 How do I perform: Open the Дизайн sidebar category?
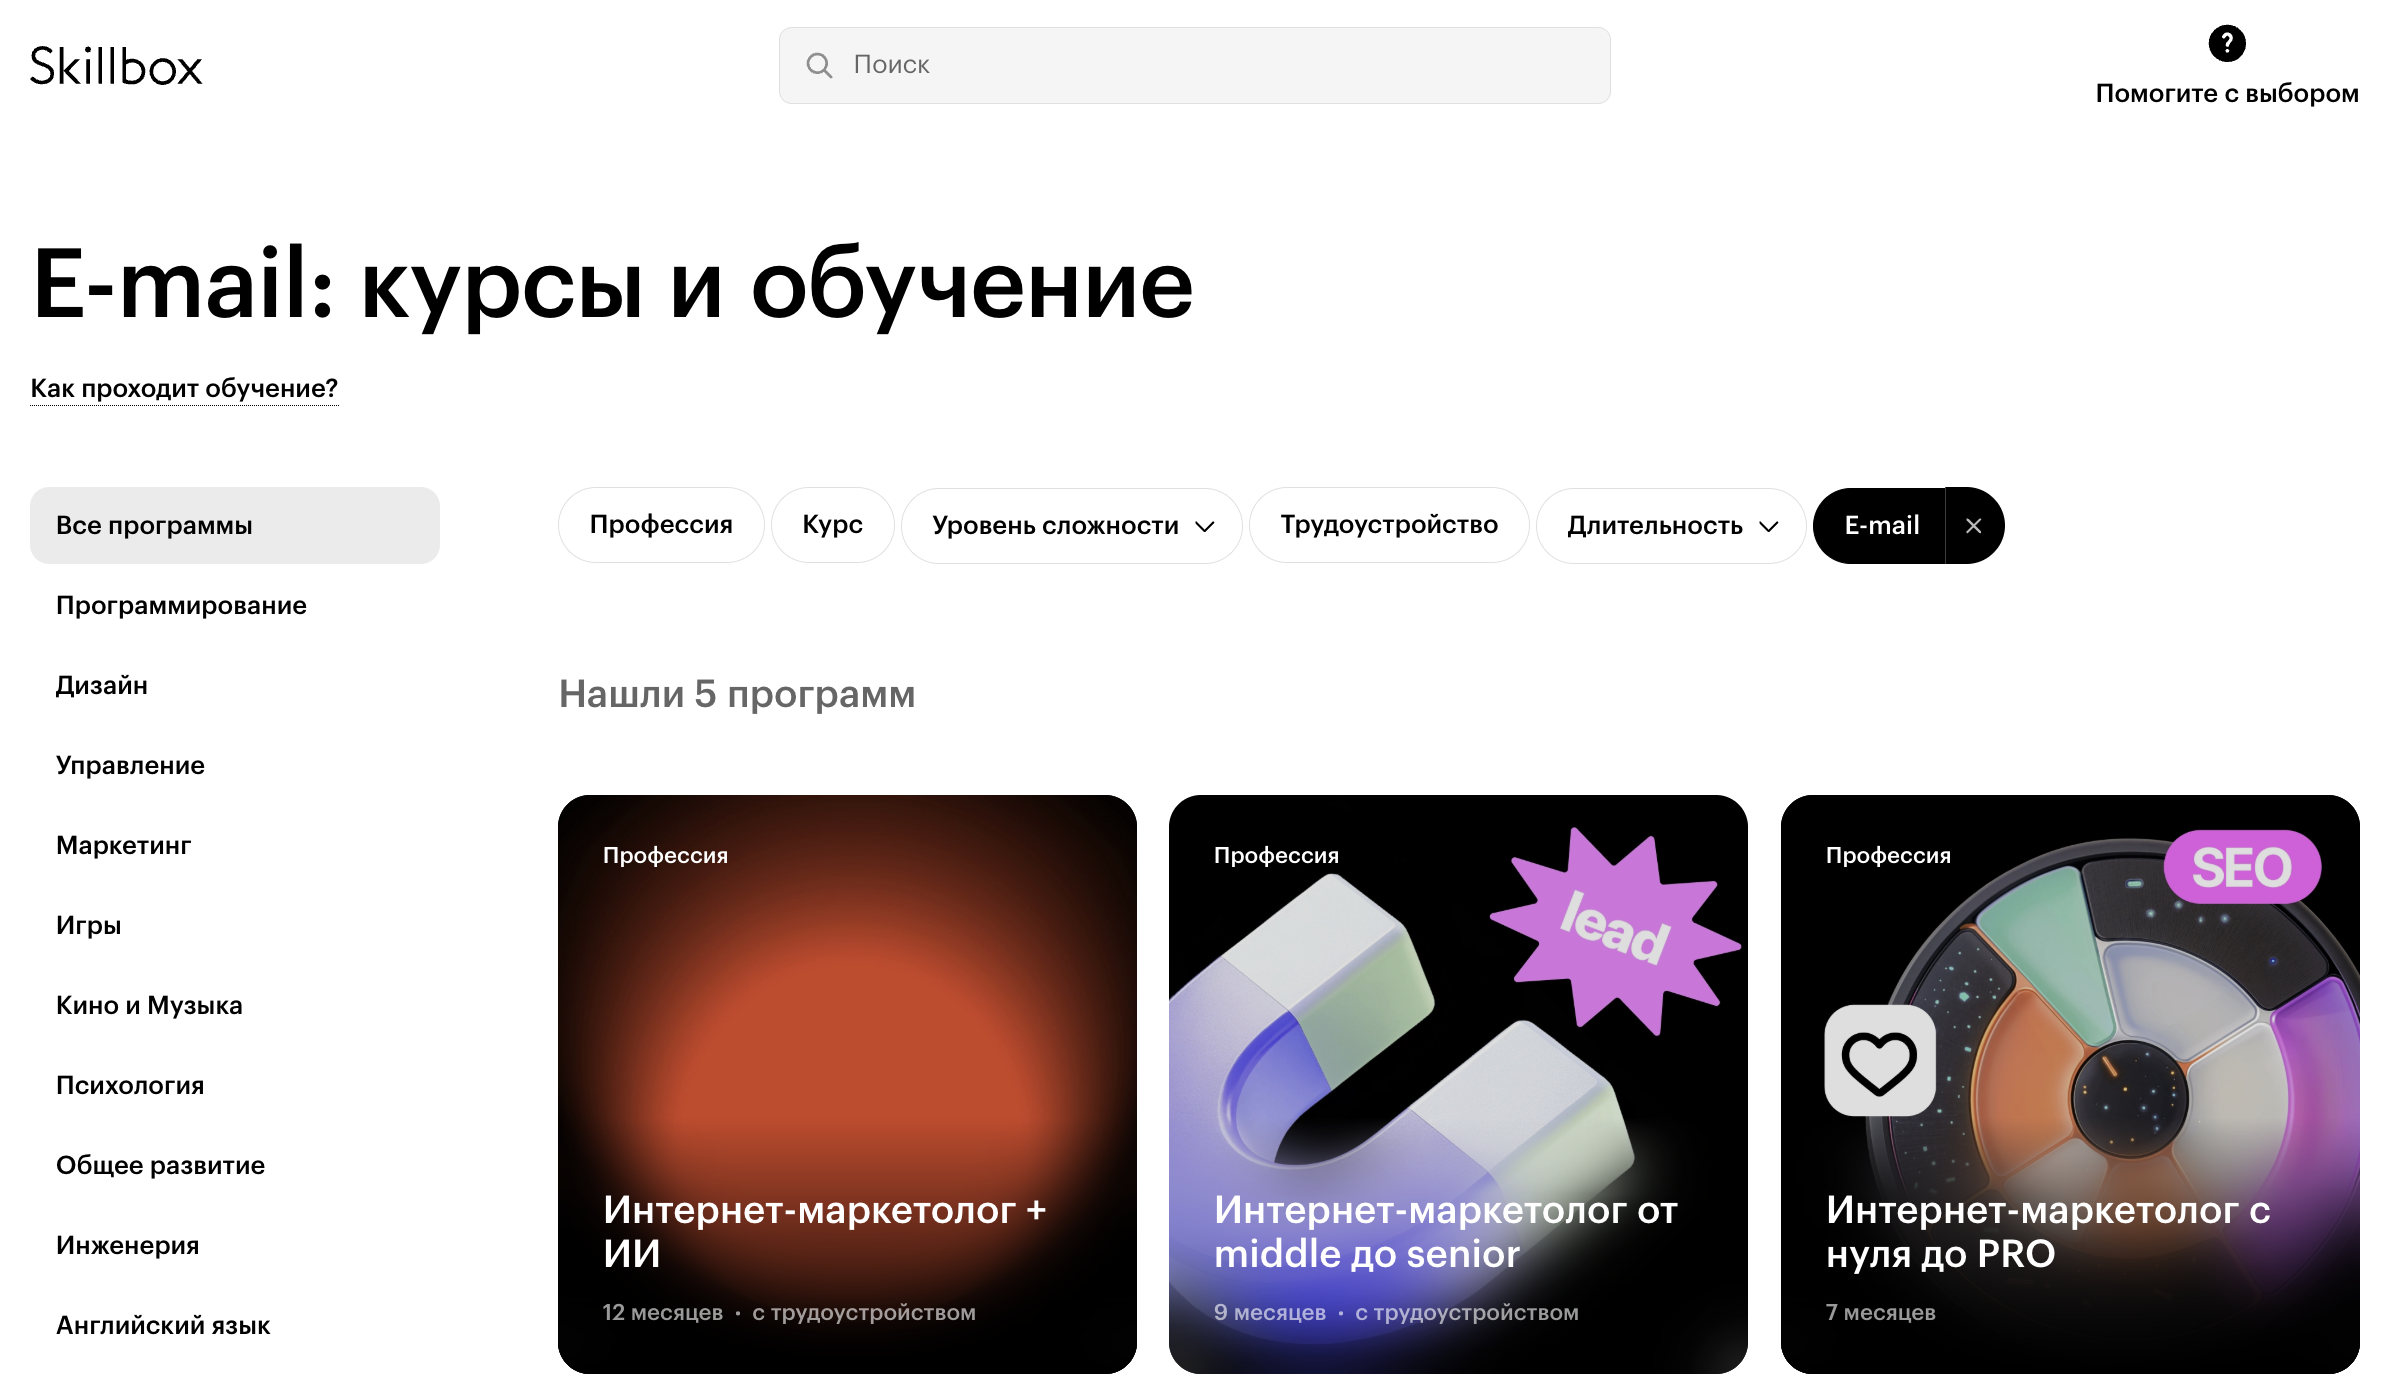point(102,686)
